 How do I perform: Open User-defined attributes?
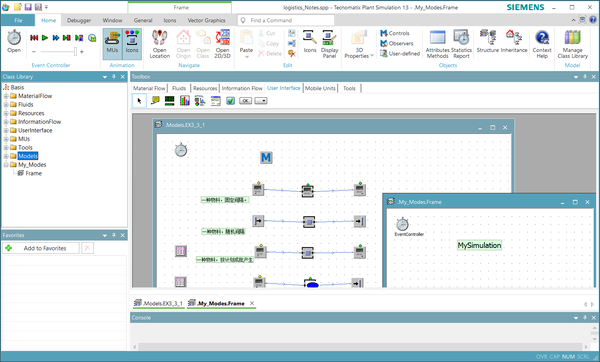[400, 54]
